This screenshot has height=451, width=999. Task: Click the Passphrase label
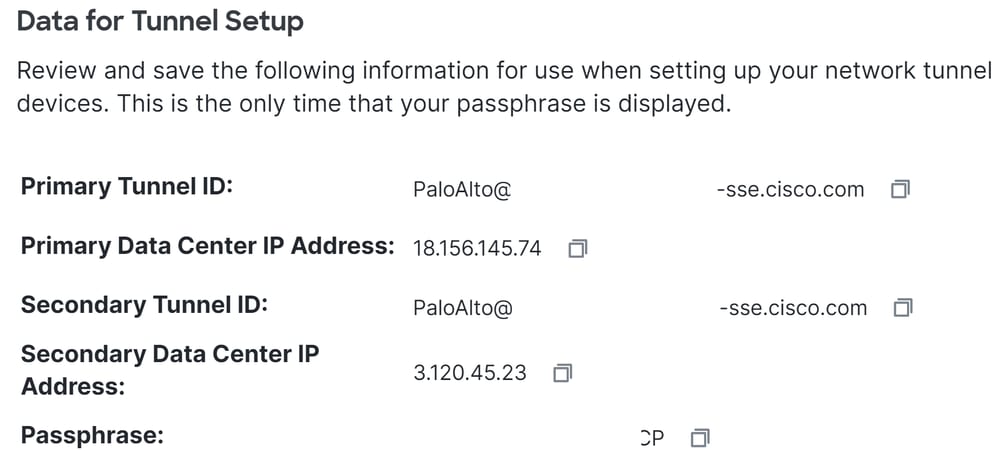tap(92, 436)
